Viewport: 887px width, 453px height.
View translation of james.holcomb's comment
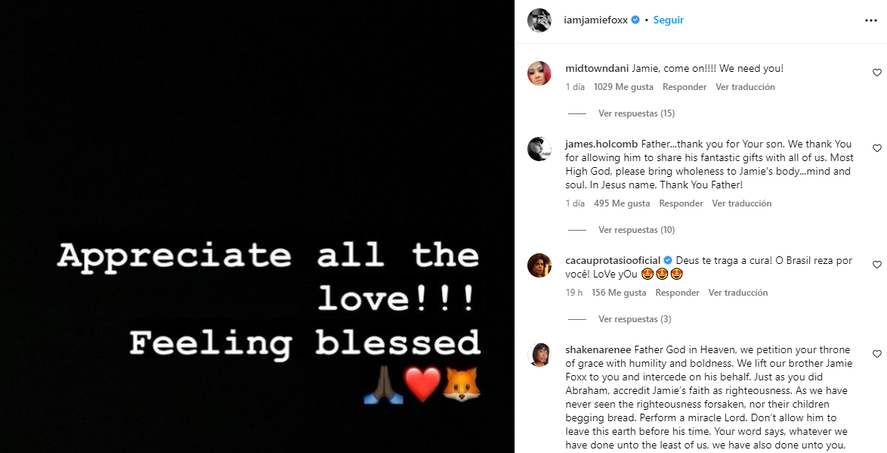[x=741, y=203]
